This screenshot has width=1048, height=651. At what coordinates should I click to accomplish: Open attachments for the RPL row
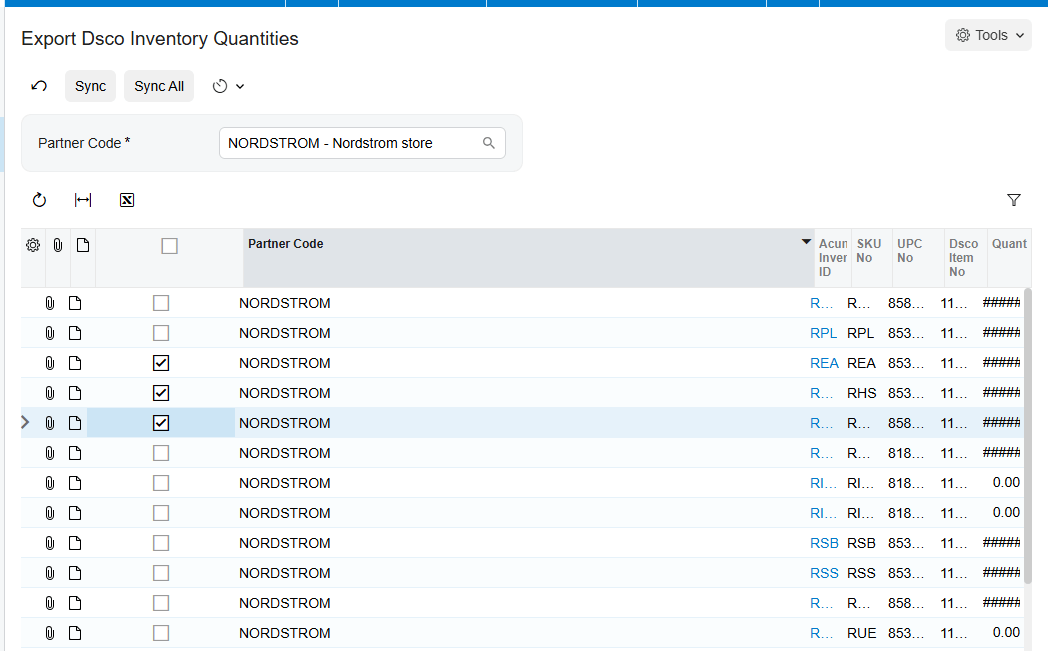pos(49,333)
